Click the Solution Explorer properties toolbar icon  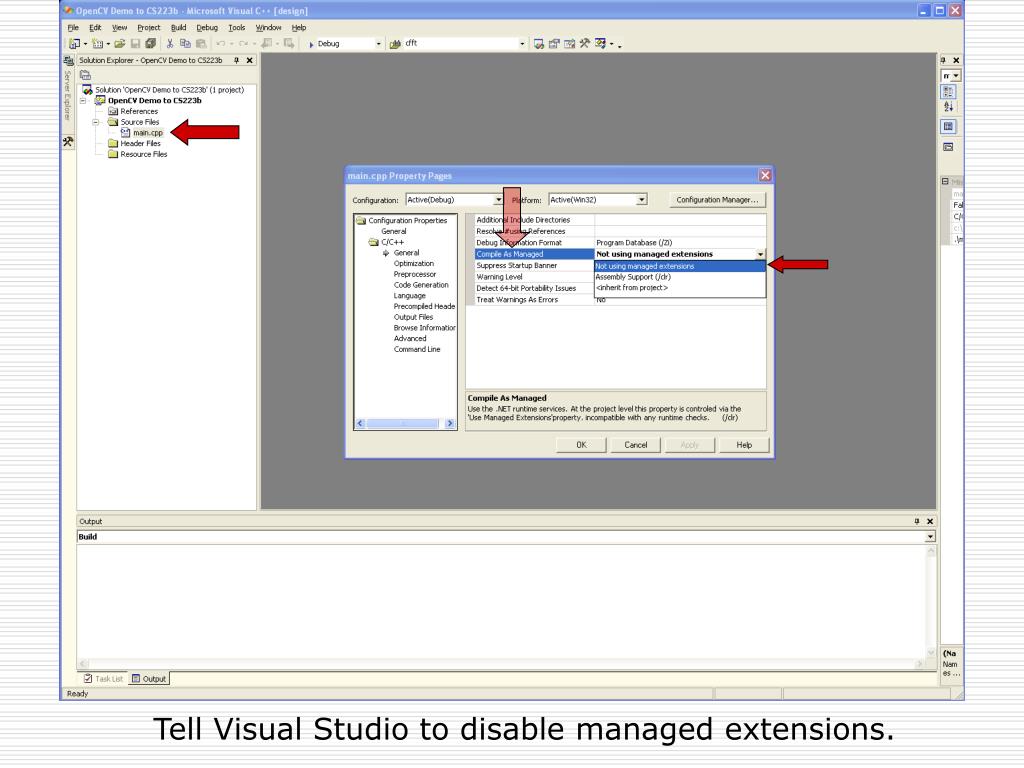[86, 75]
